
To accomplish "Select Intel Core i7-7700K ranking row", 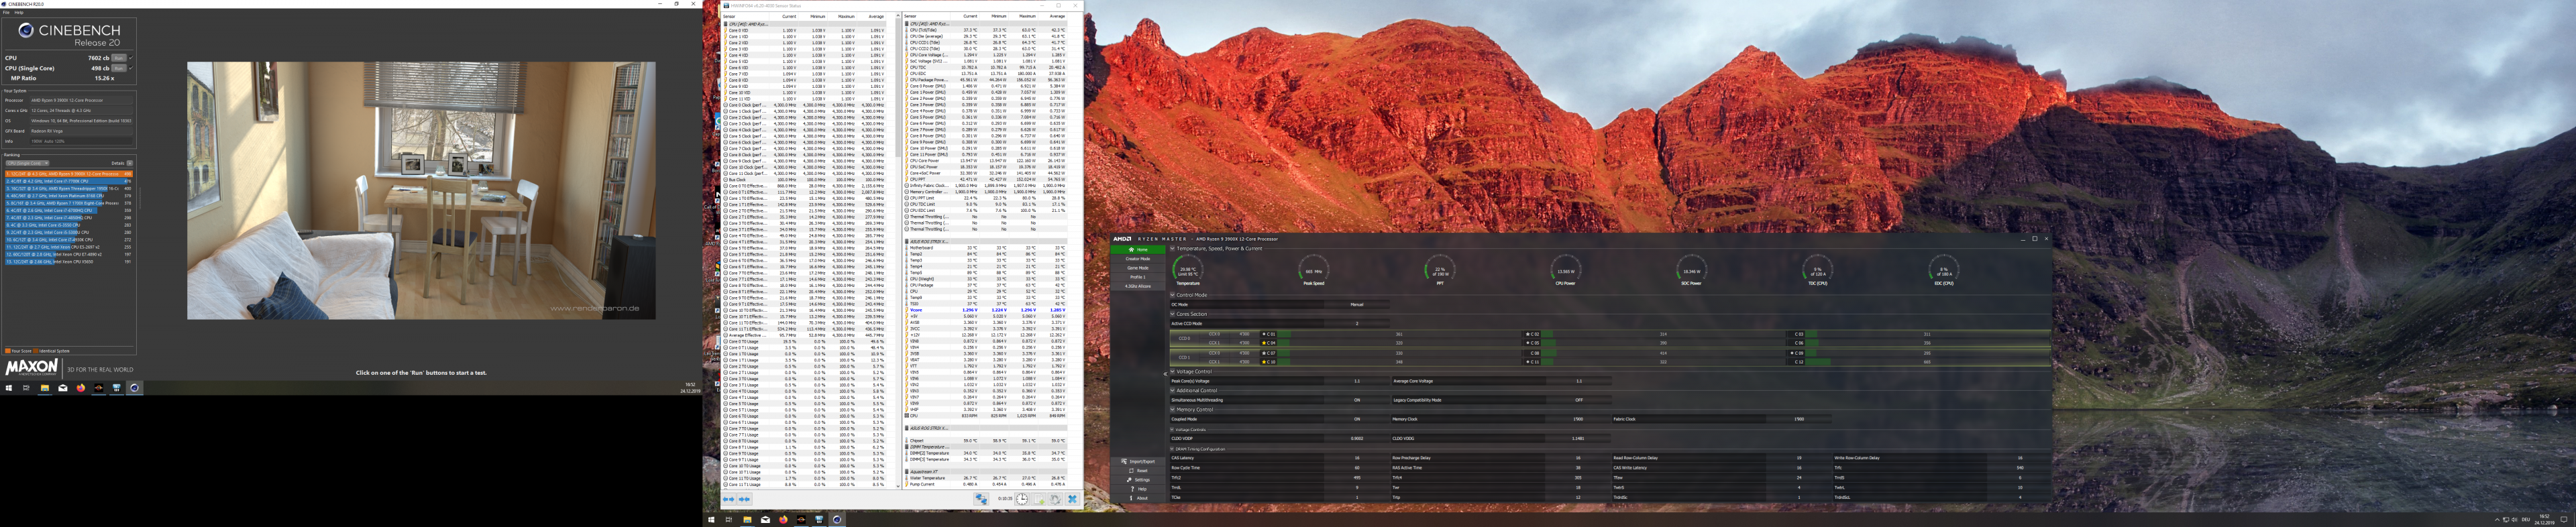I will point(68,180).
